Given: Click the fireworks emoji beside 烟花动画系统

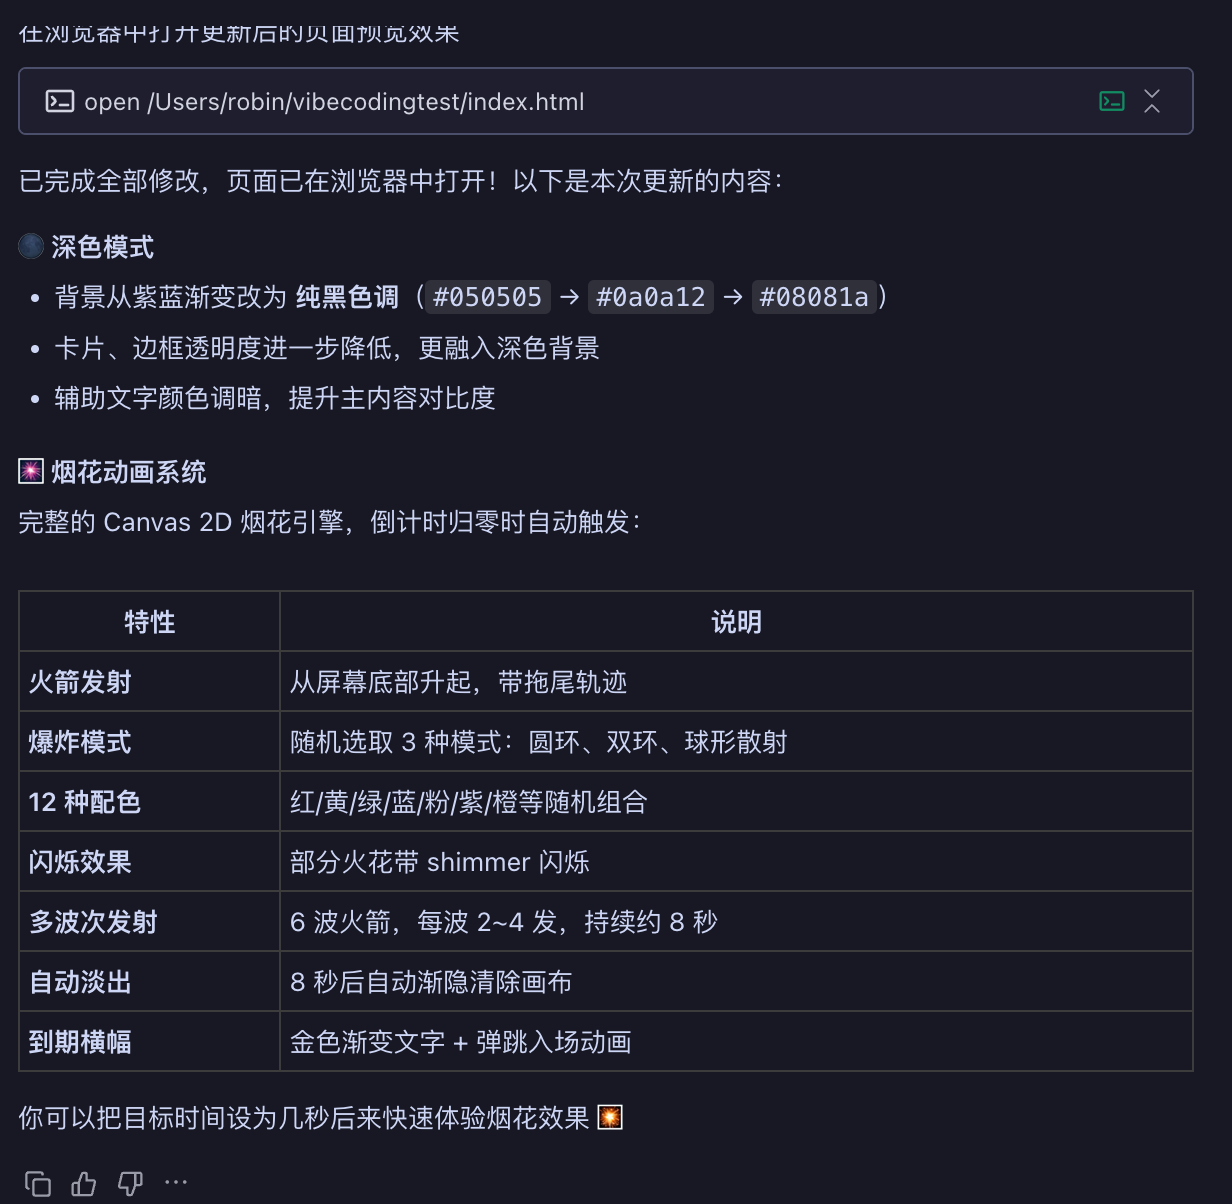Looking at the screenshot, I should coord(31,471).
